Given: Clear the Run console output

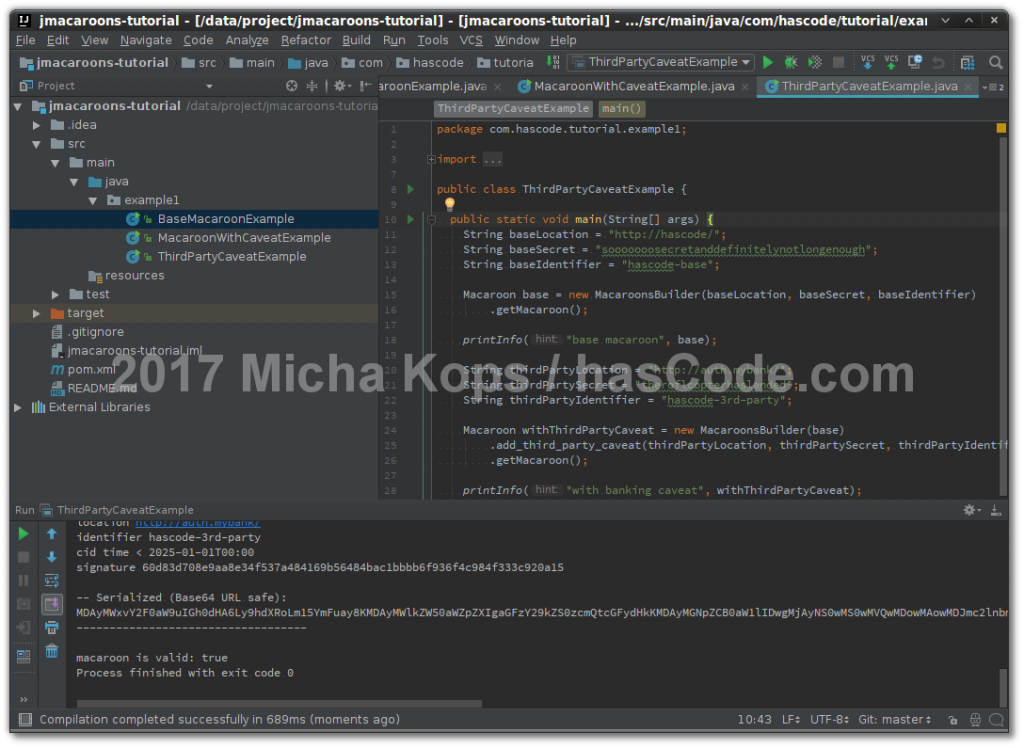Looking at the screenshot, I should click(x=53, y=652).
